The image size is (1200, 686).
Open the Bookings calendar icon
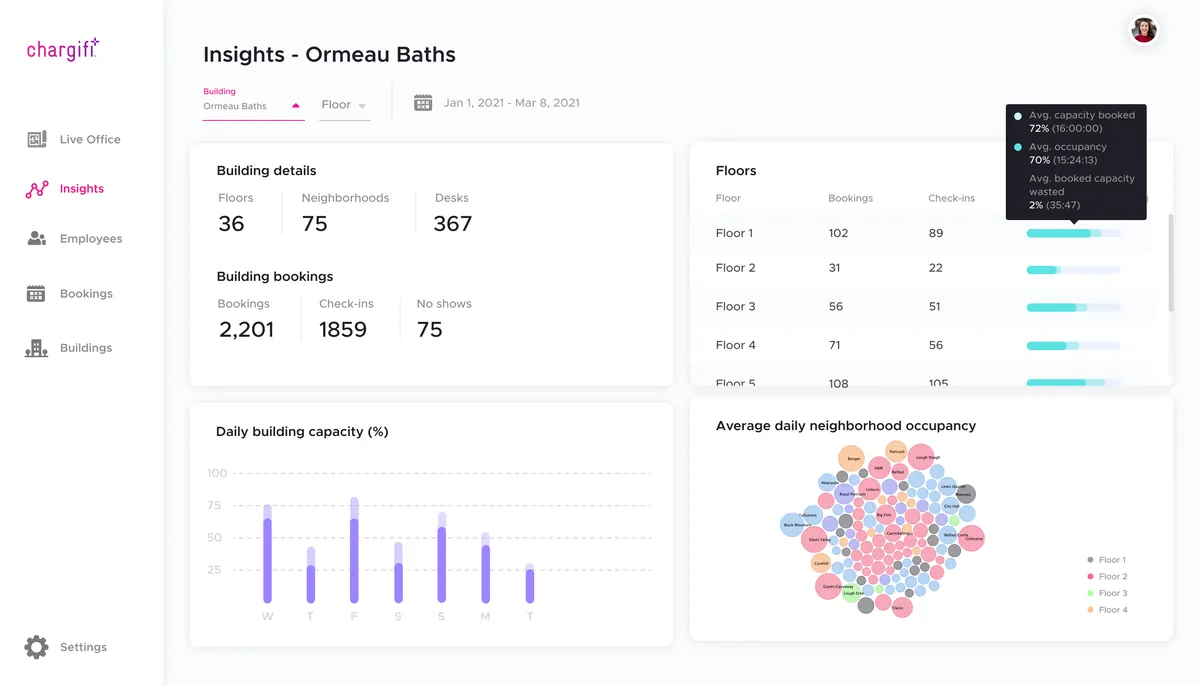36,294
